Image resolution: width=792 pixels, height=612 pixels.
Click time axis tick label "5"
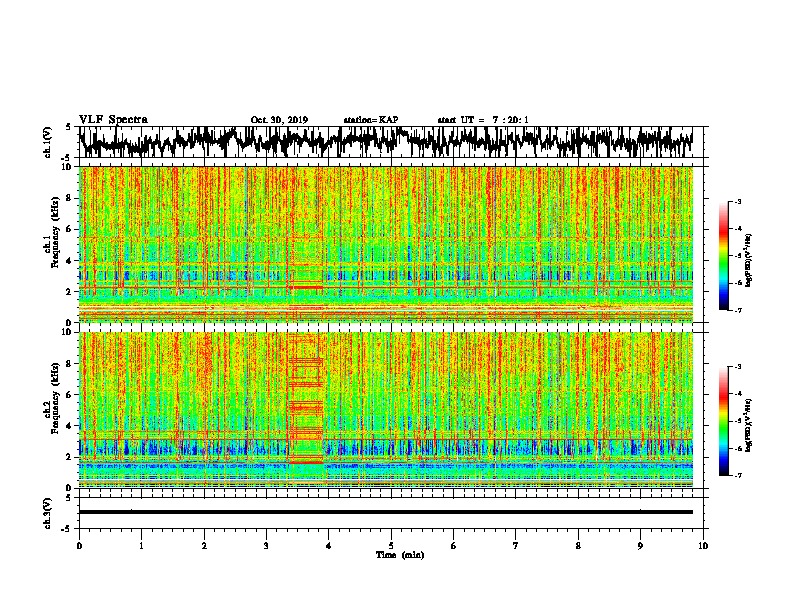[x=391, y=546]
